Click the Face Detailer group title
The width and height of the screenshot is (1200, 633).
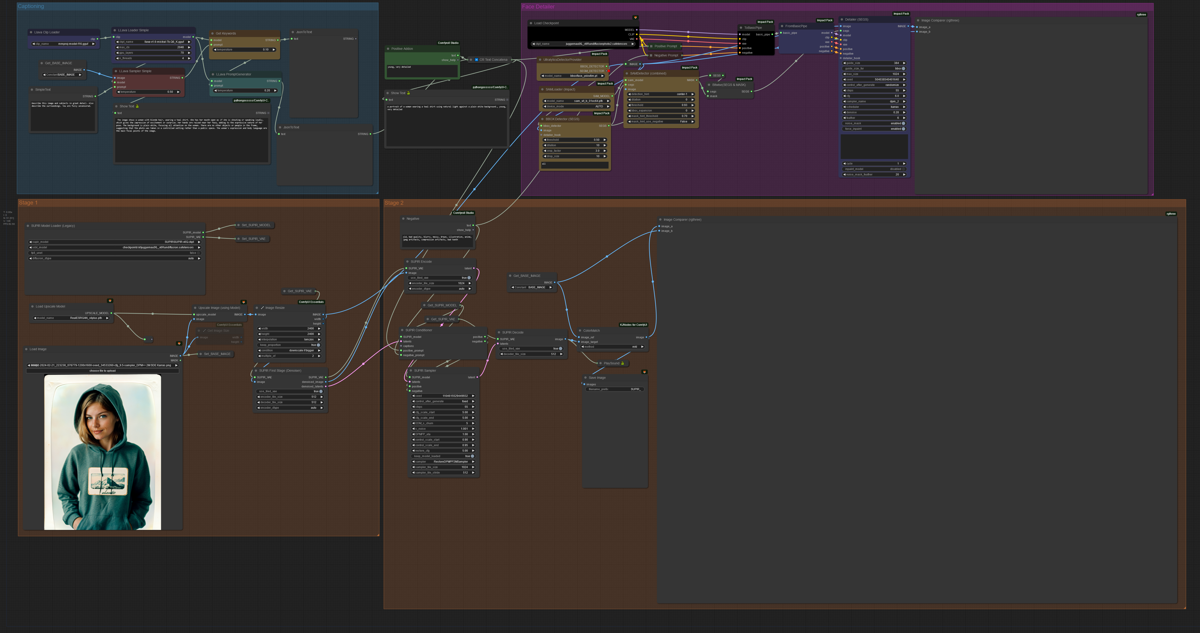pos(537,6)
